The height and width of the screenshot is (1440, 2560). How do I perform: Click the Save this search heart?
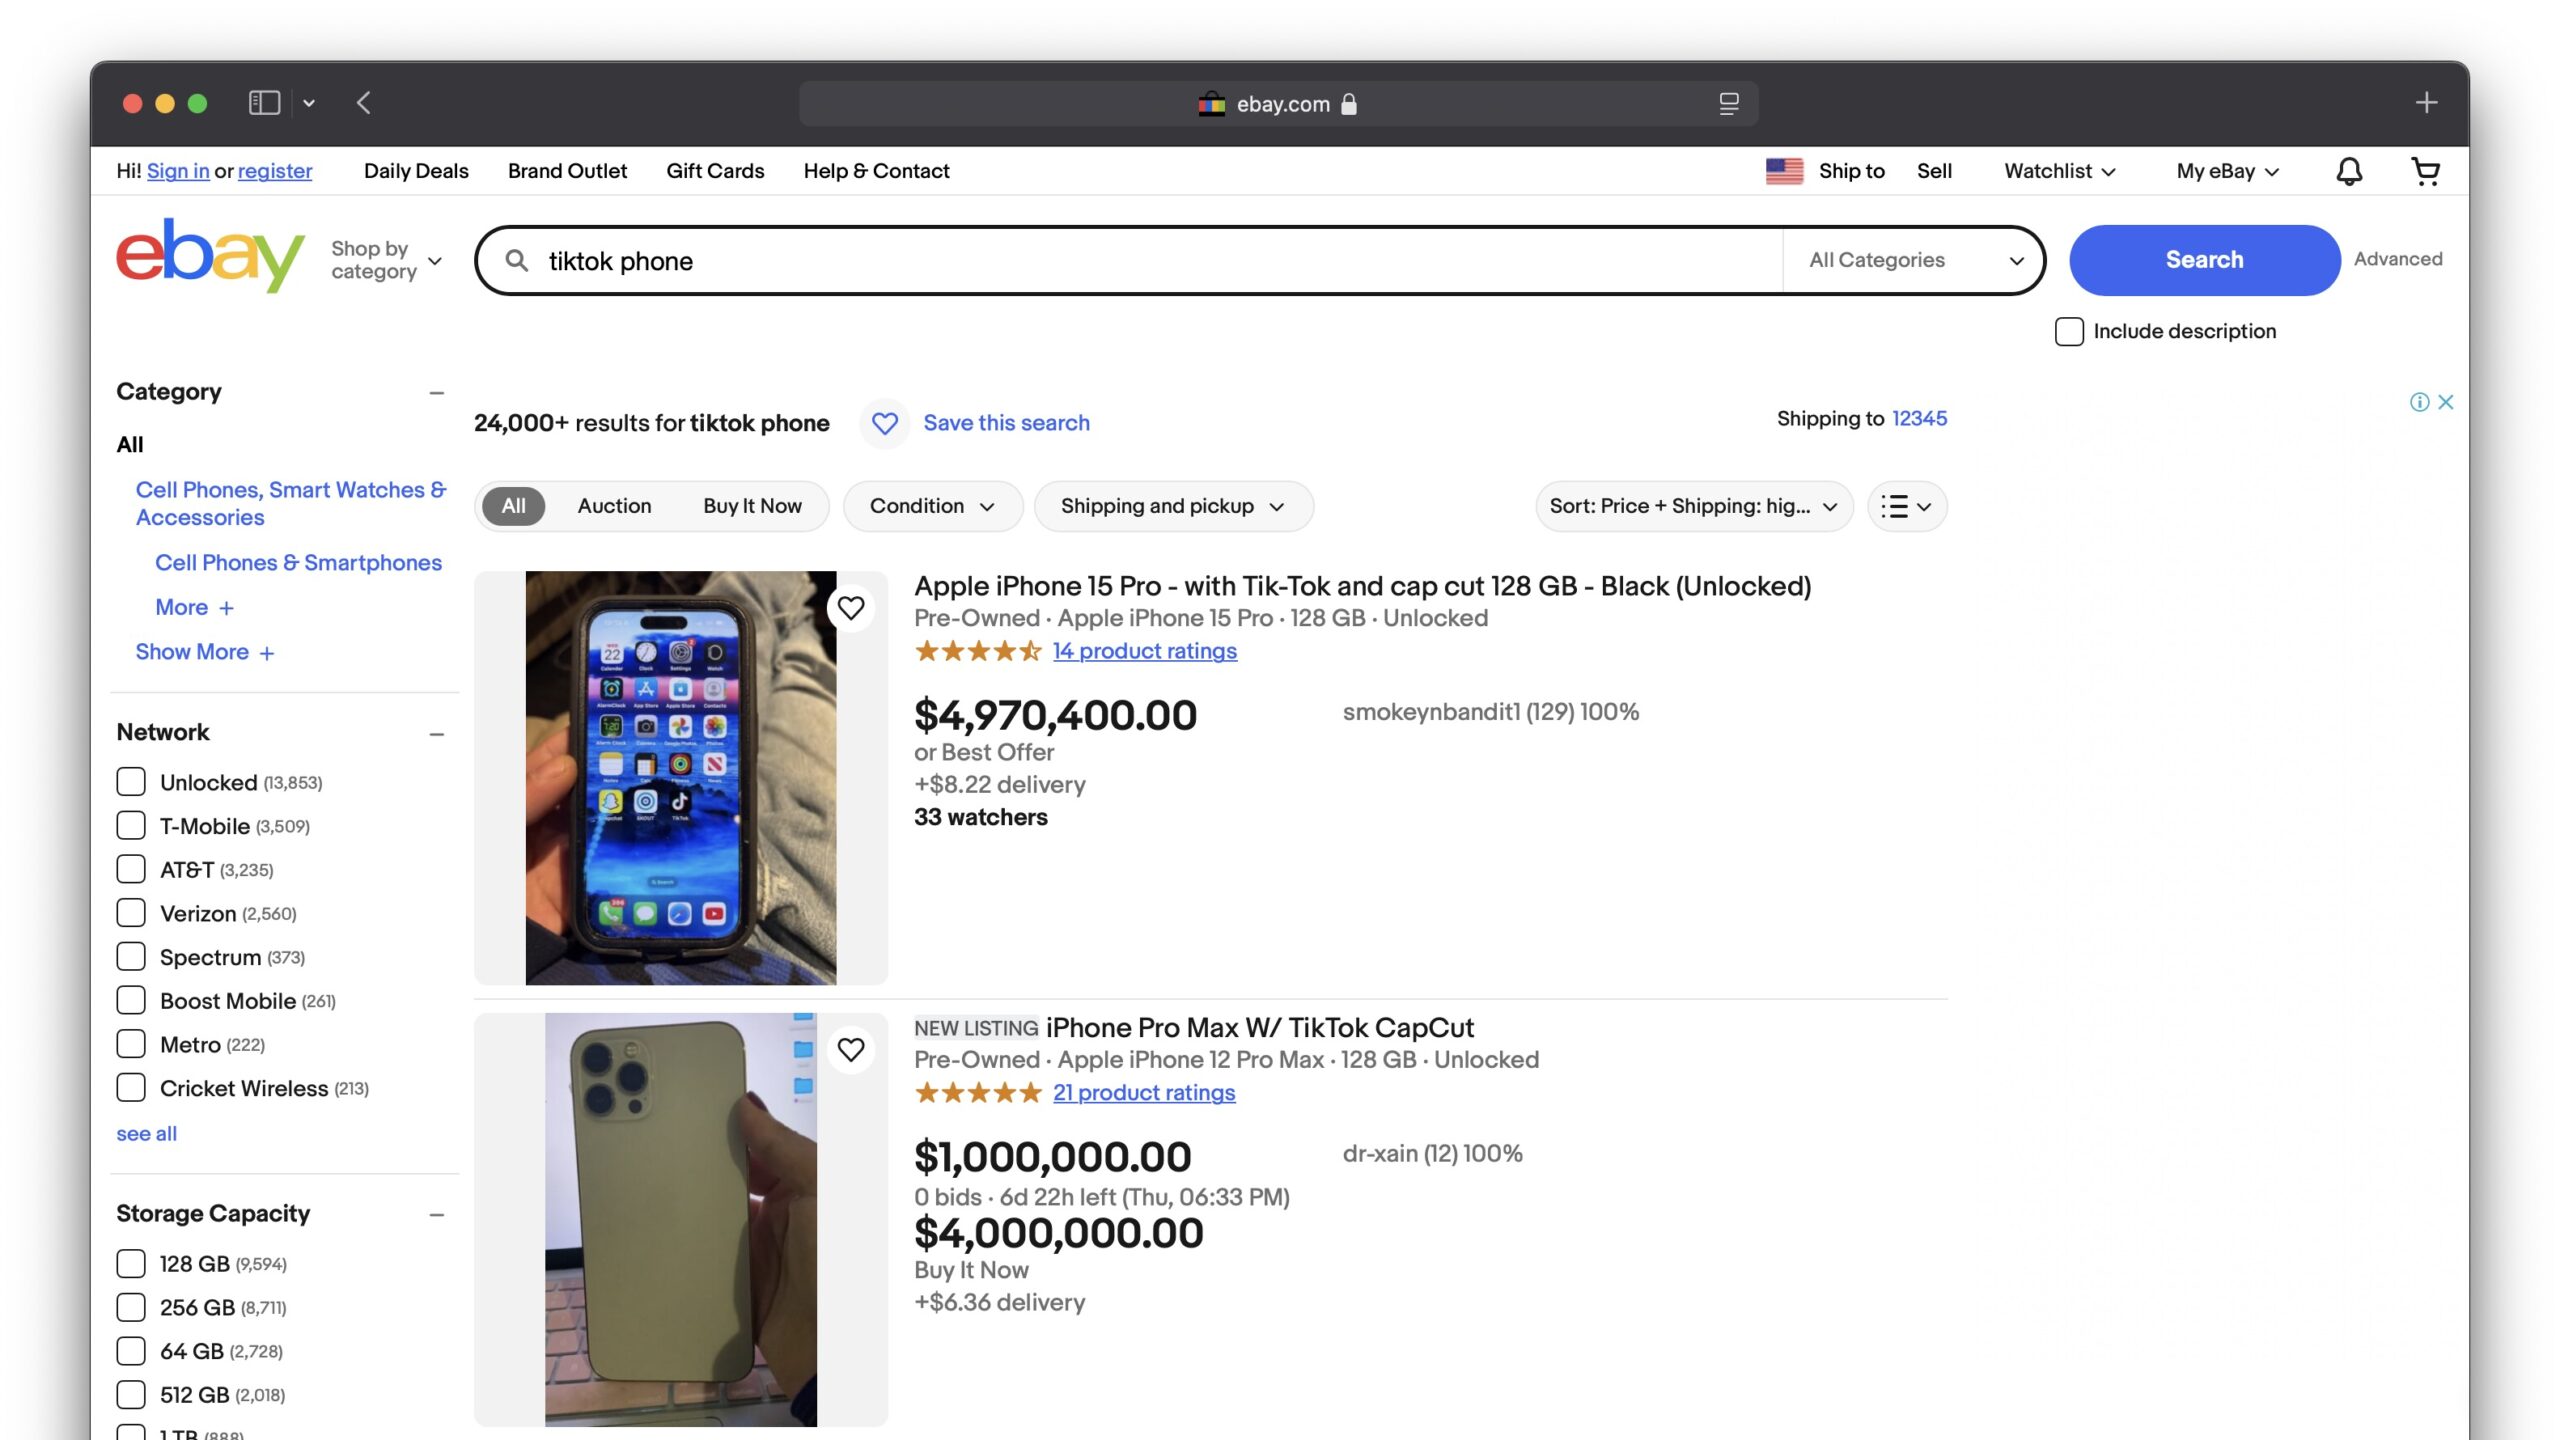tap(884, 423)
